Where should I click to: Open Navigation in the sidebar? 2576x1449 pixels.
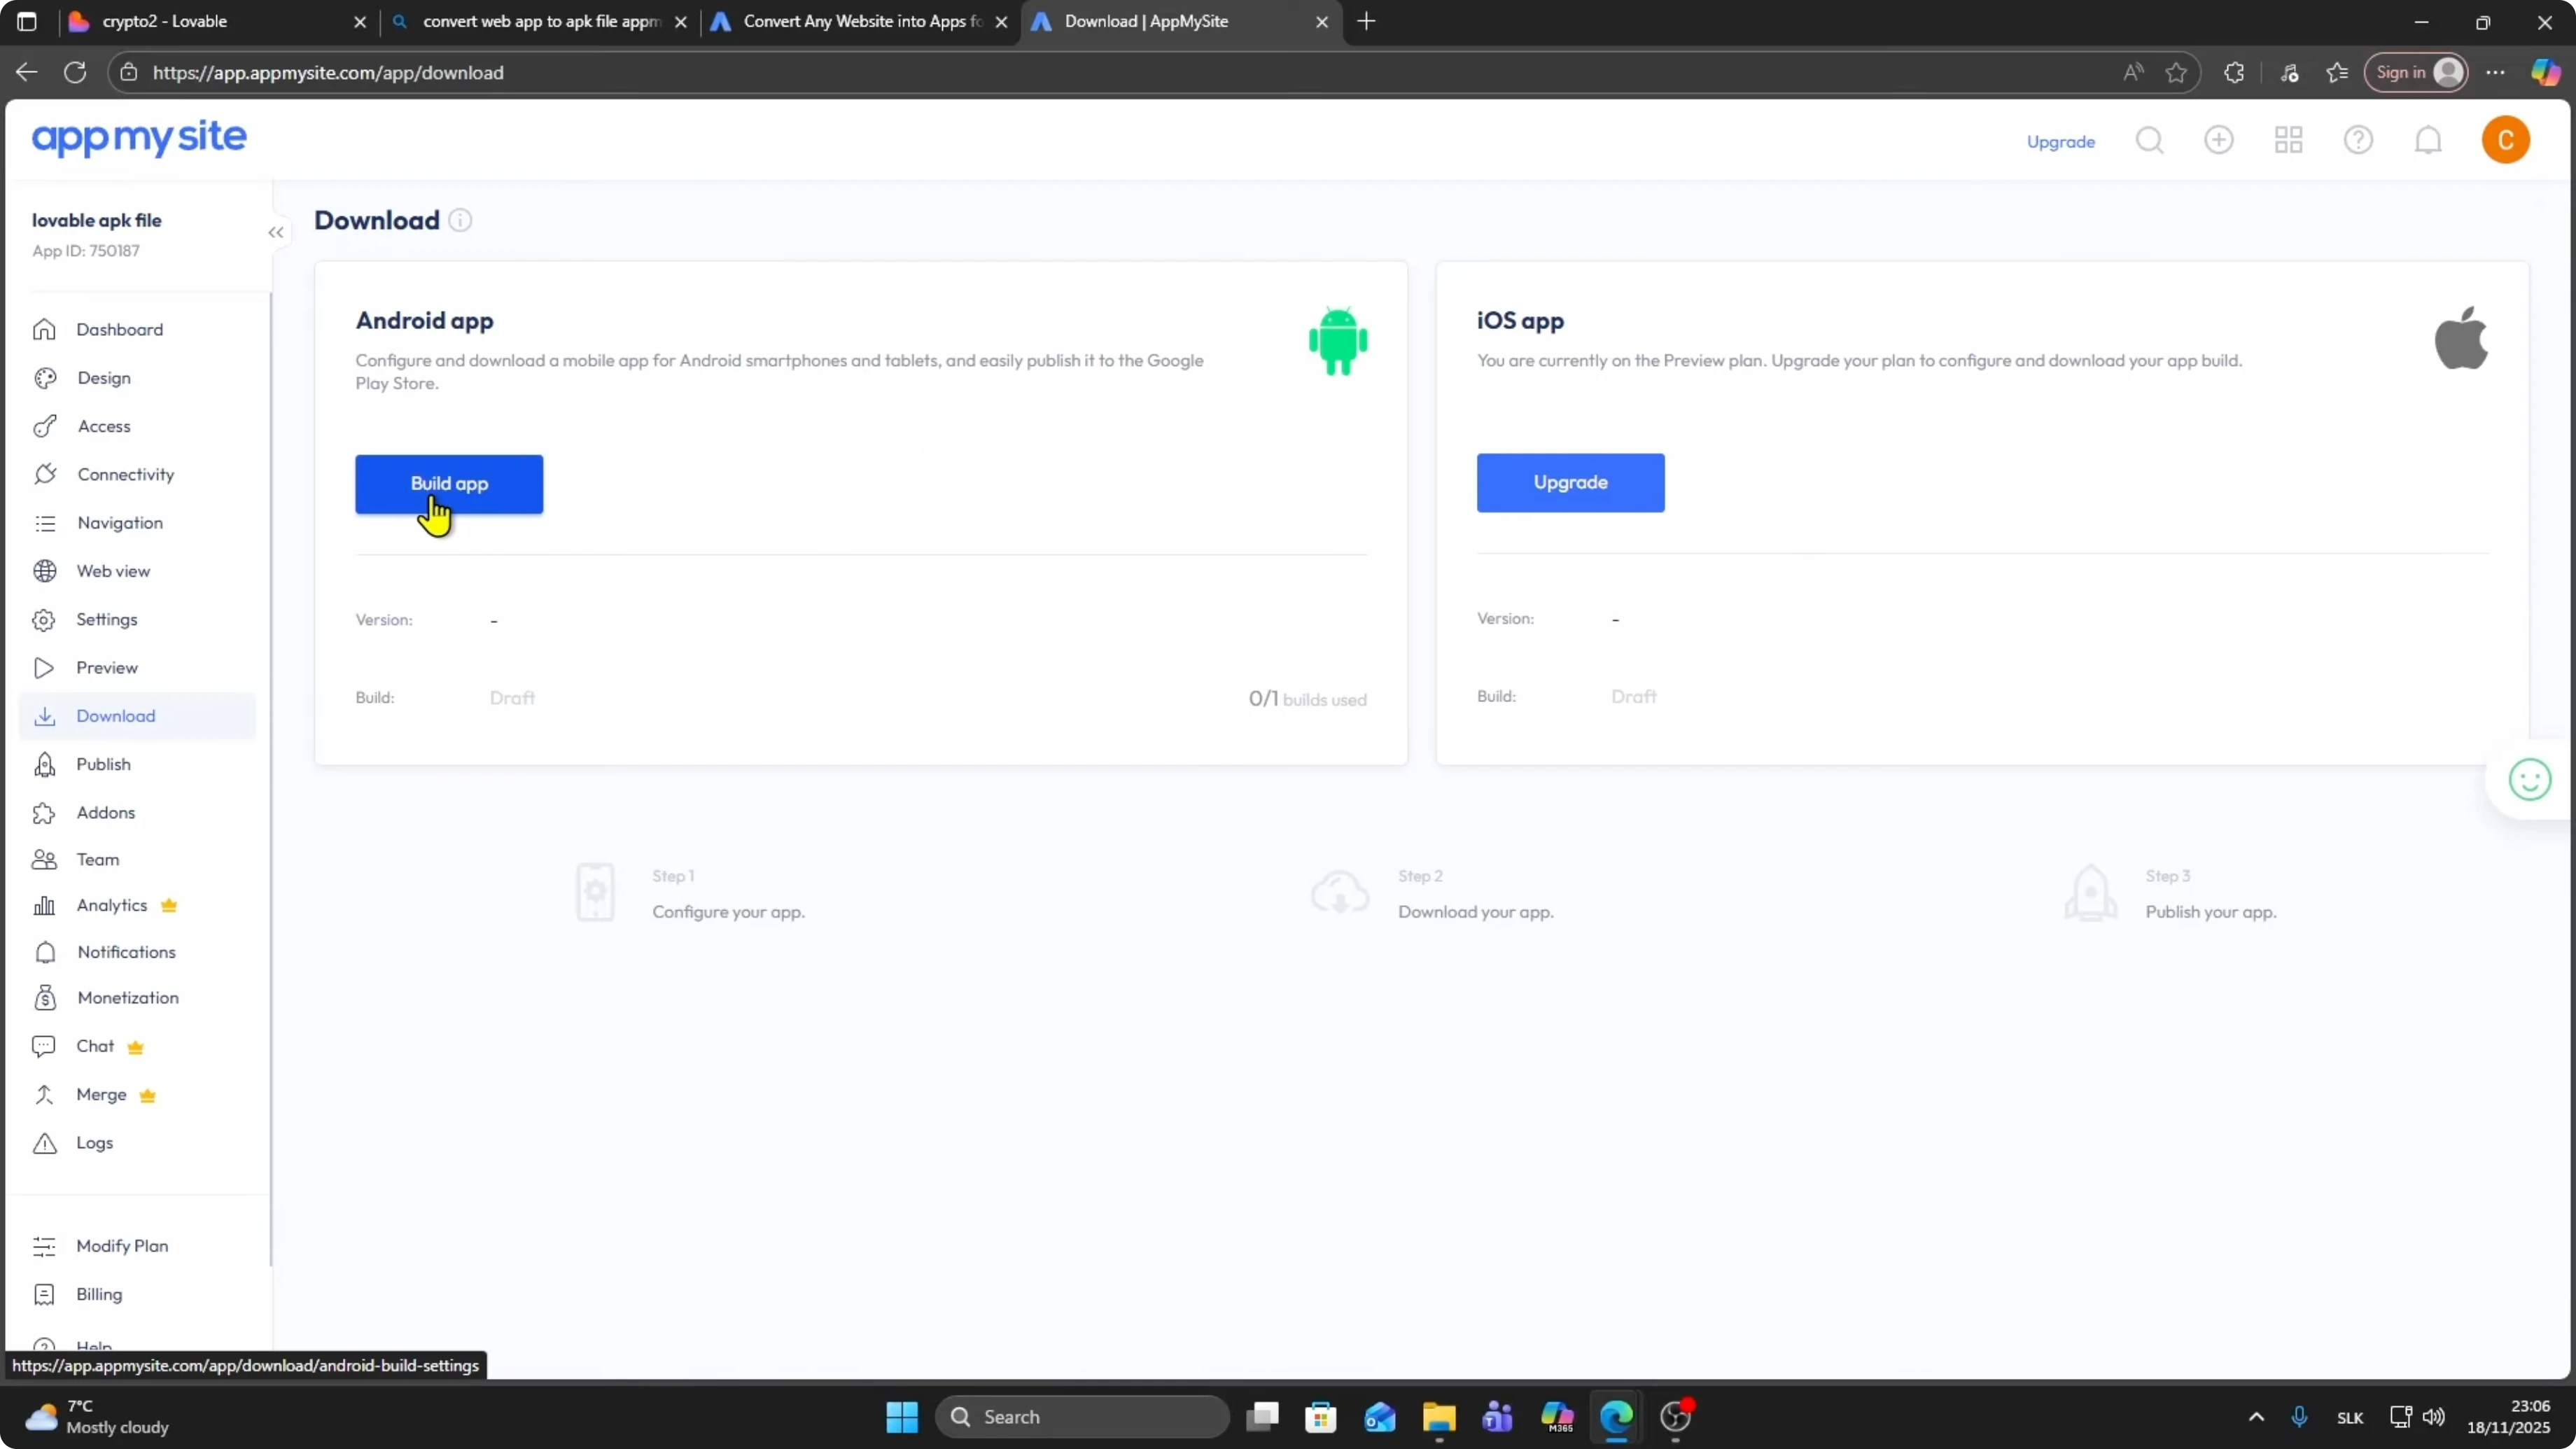pyautogui.click(x=137, y=523)
